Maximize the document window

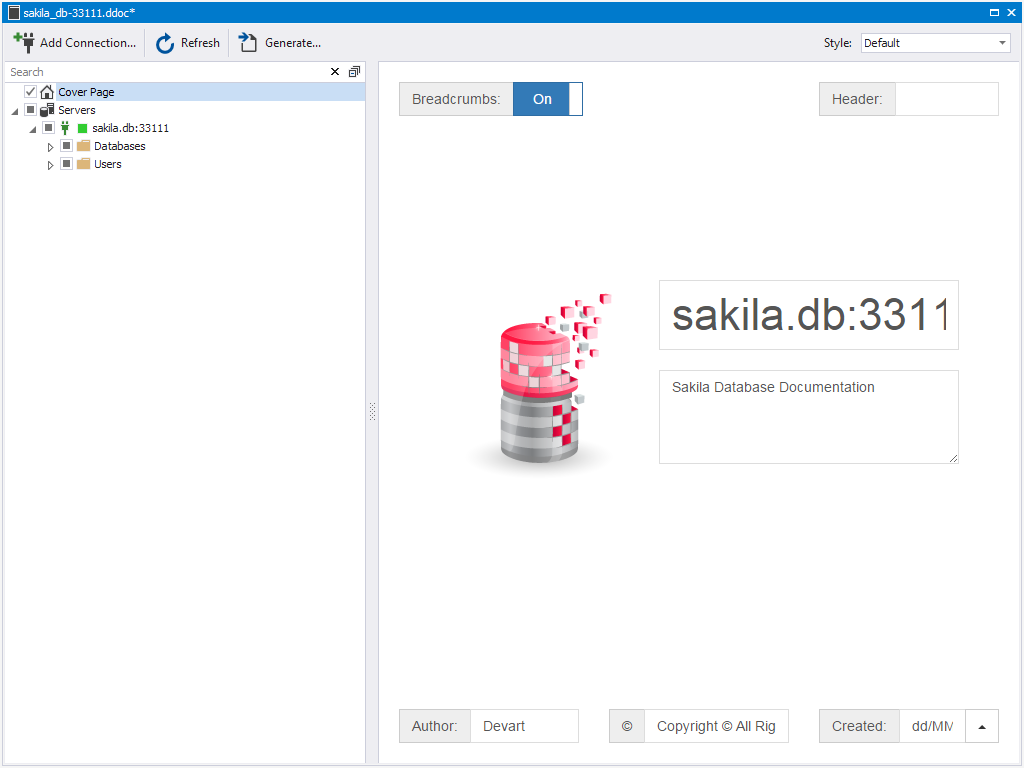click(994, 12)
